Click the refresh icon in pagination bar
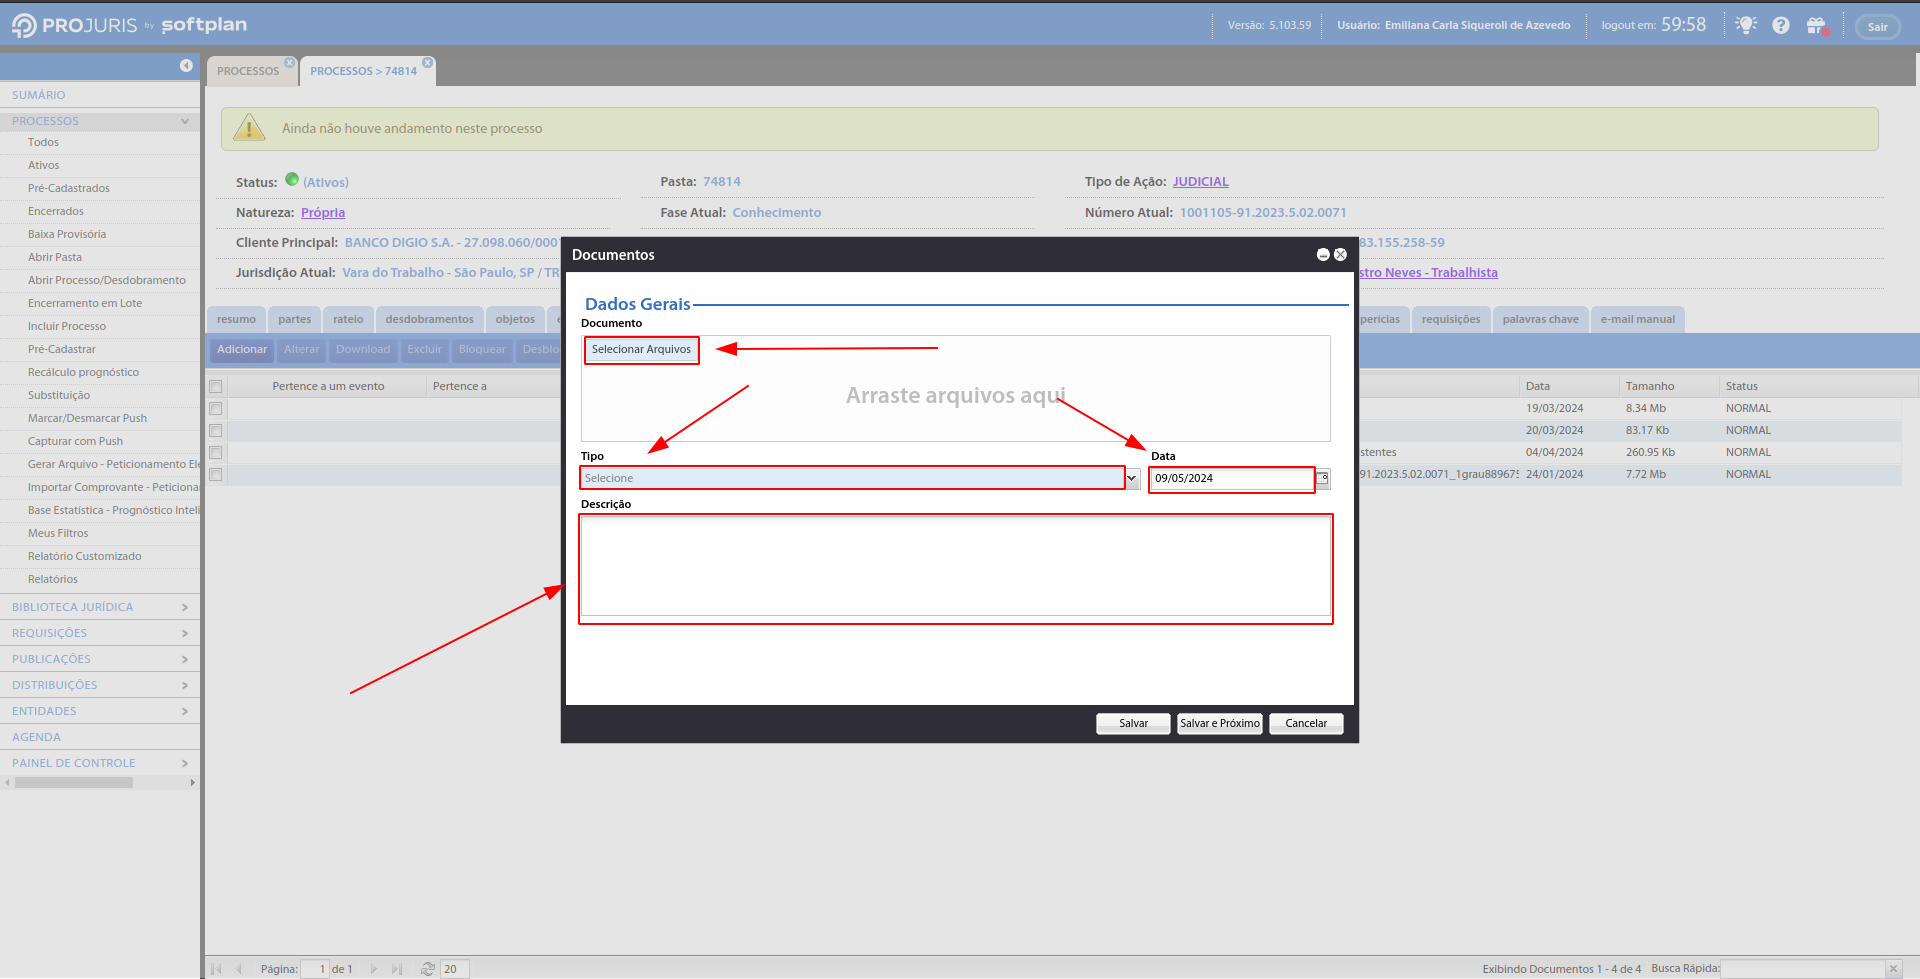 (x=428, y=969)
